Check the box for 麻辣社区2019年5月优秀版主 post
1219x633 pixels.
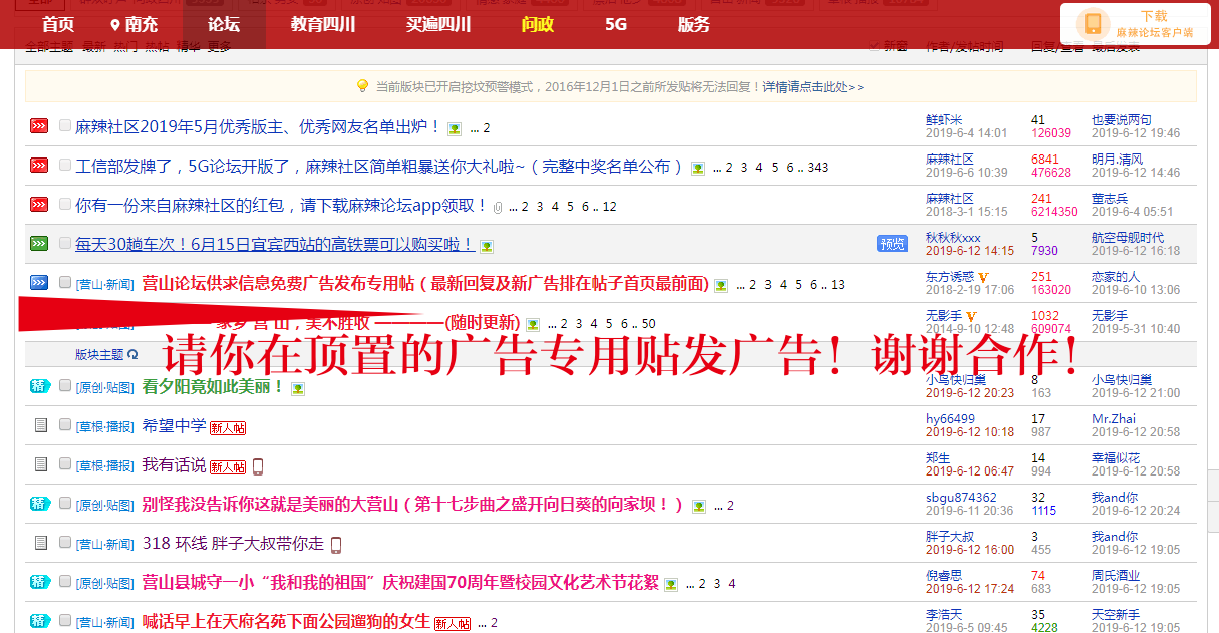point(65,126)
